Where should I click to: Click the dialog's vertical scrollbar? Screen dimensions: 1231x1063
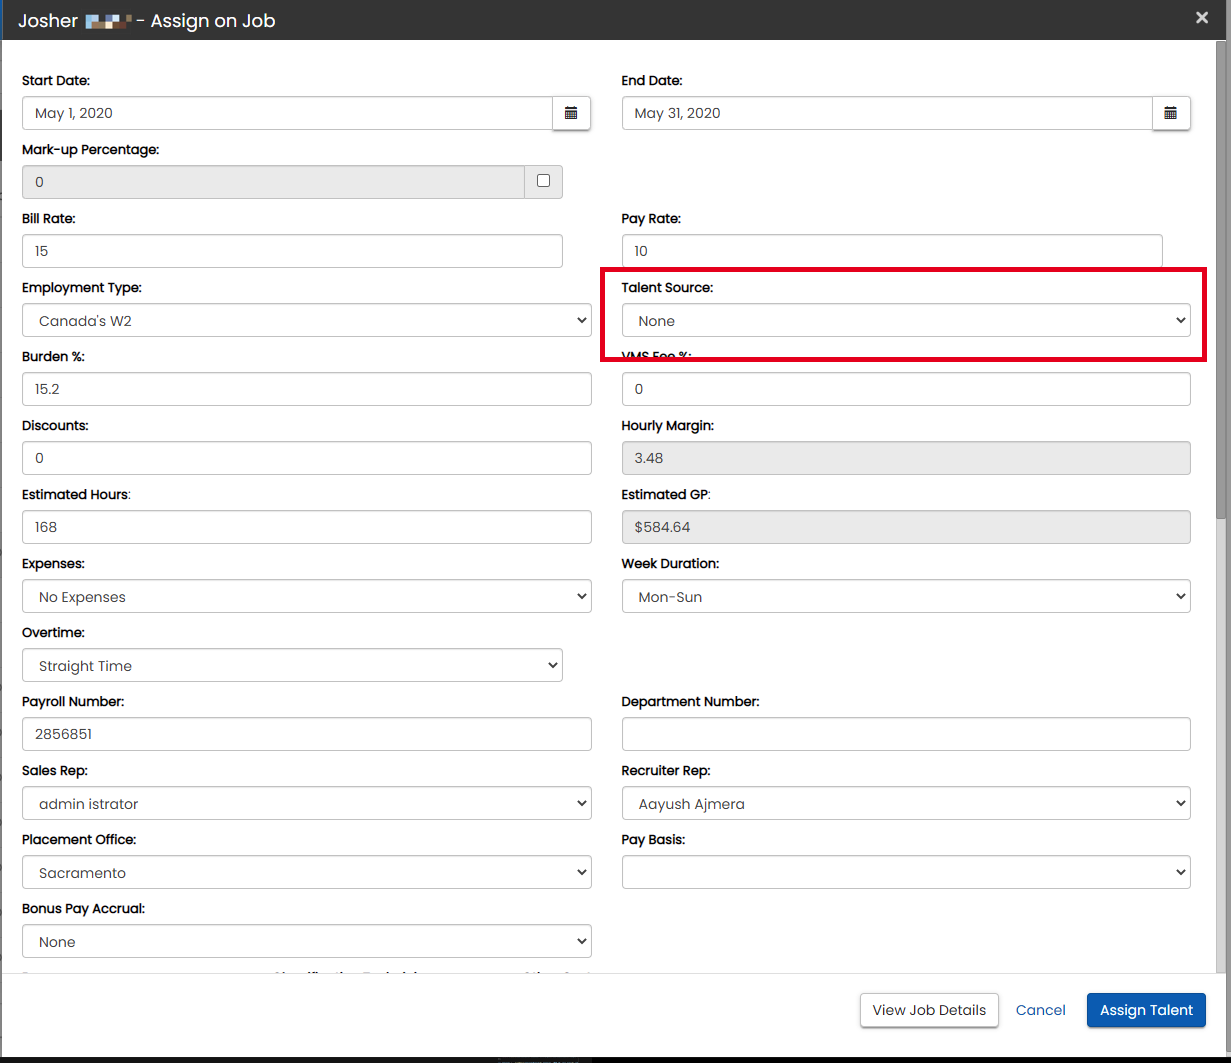pos(1222,280)
